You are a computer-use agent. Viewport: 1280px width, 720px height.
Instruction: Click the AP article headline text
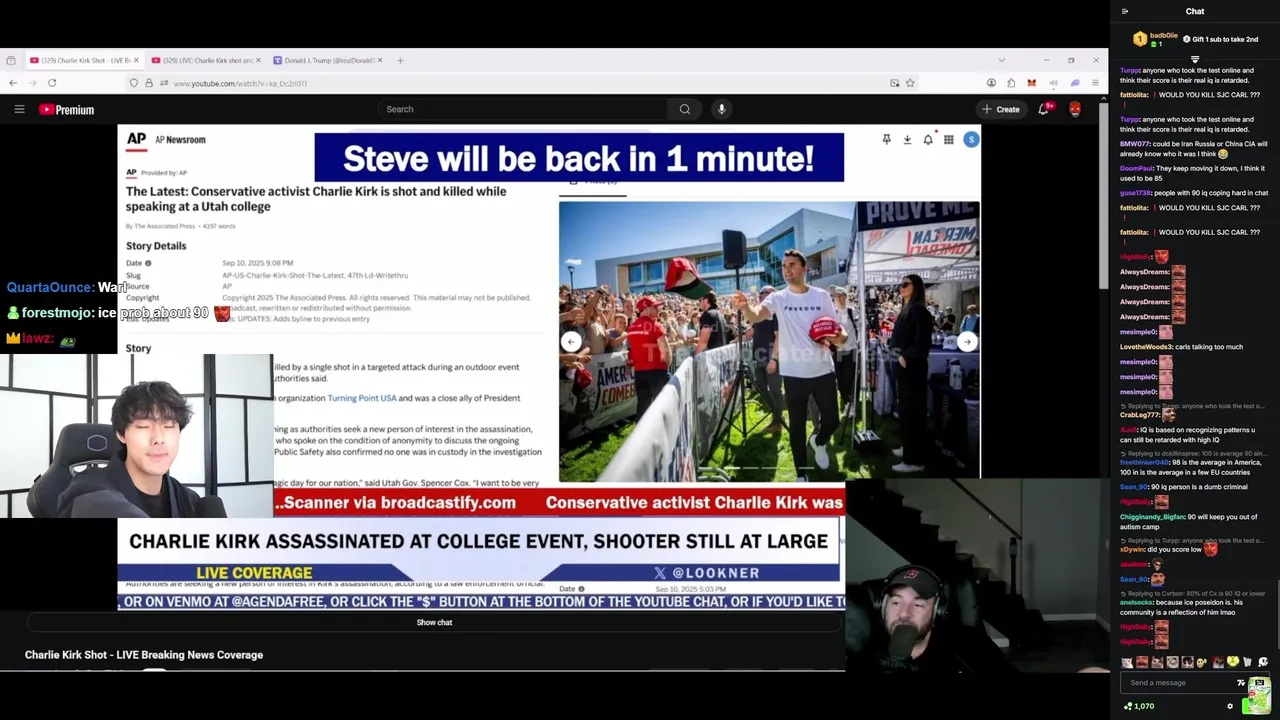(316, 198)
